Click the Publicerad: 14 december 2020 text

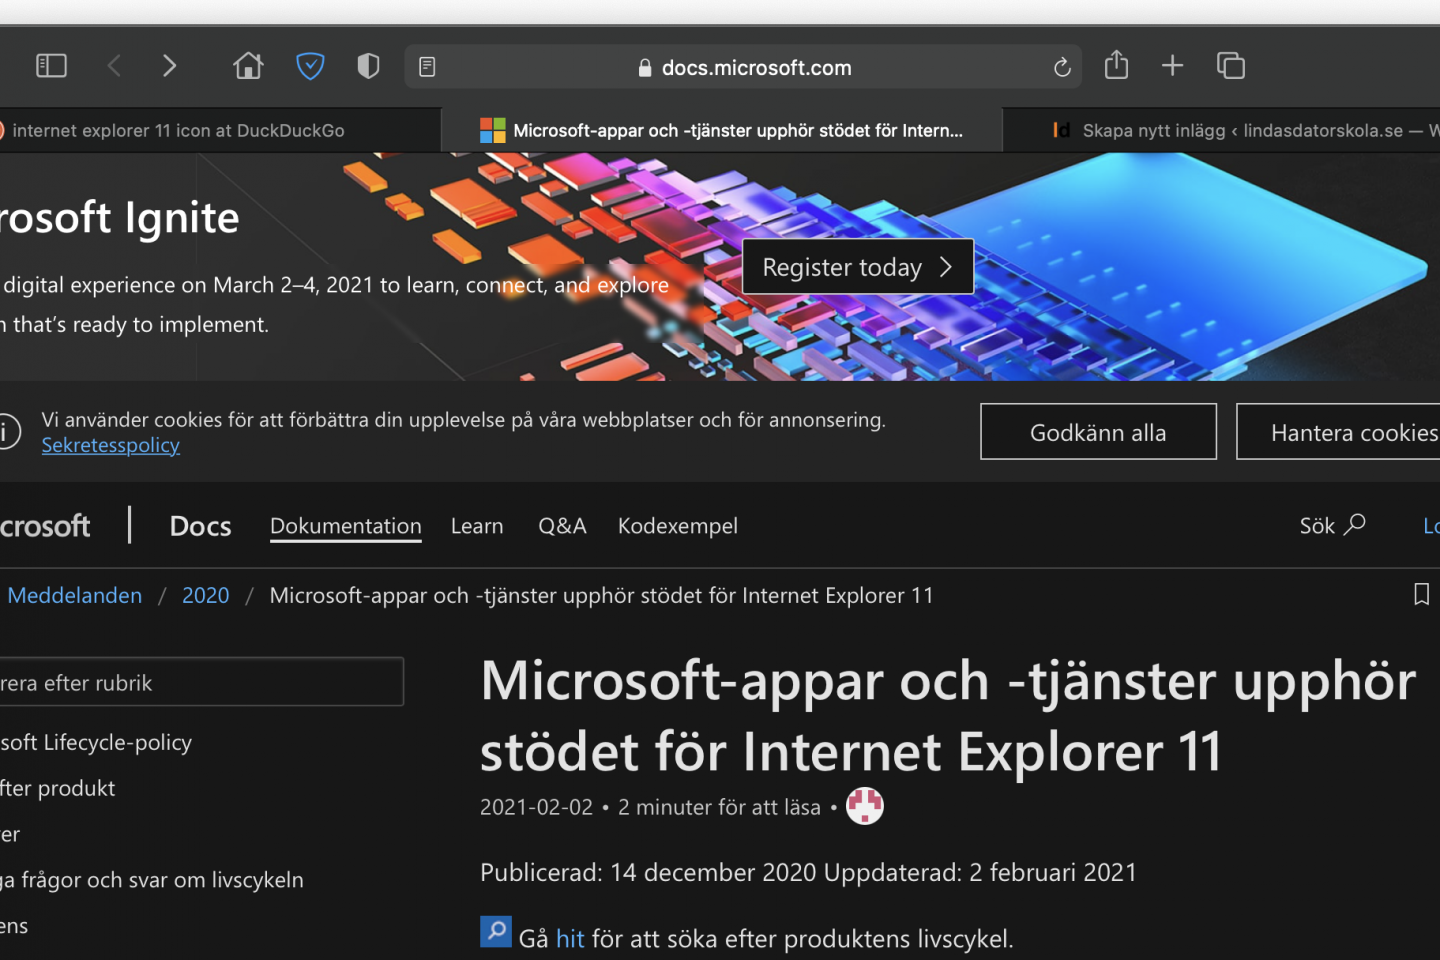[648, 872]
